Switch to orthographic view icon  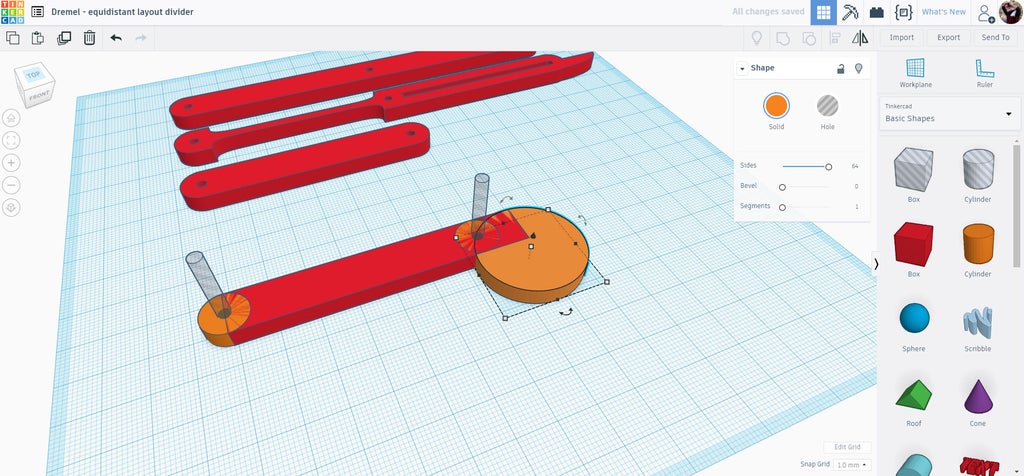coord(11,208)
